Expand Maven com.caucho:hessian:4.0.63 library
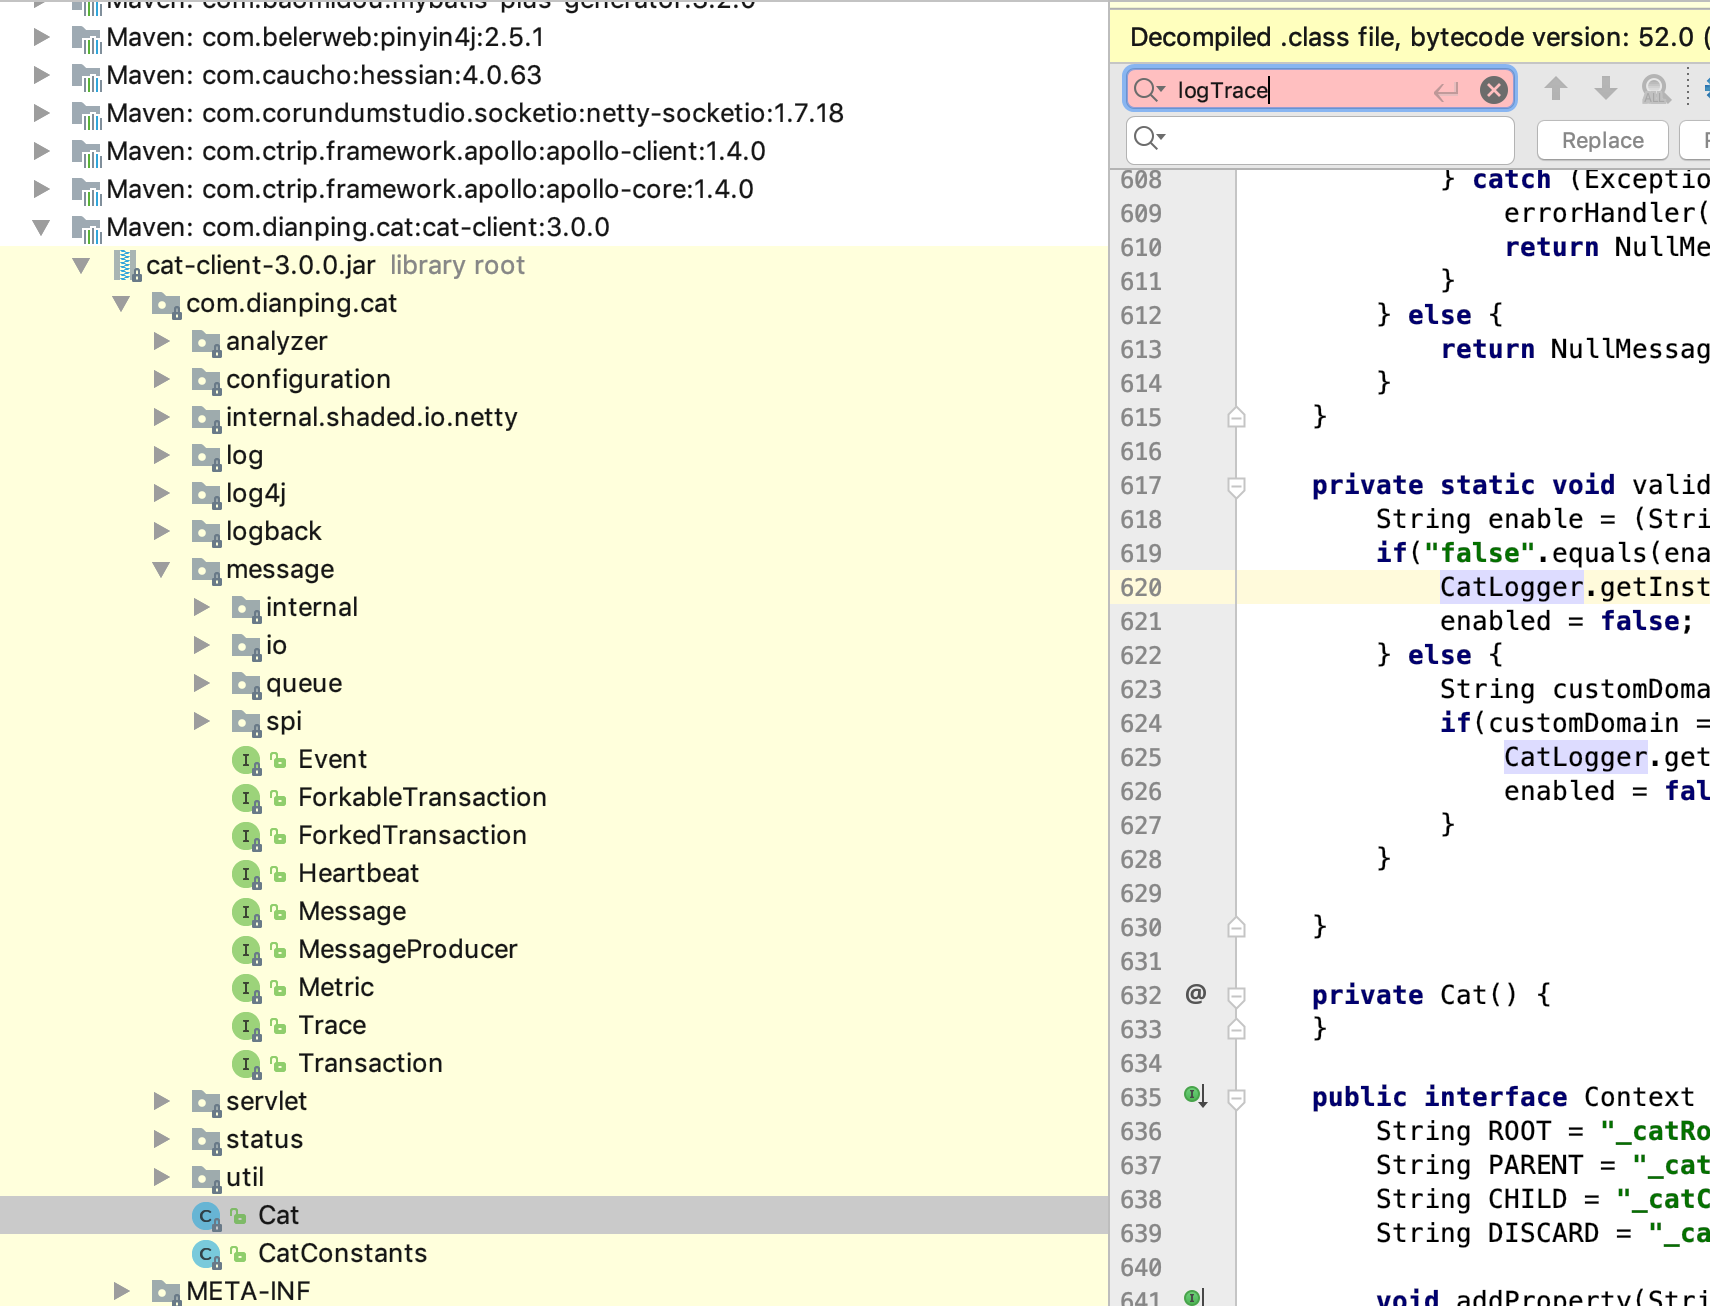This screenshot has width=1710, height=1306. [x=42, y=75]
